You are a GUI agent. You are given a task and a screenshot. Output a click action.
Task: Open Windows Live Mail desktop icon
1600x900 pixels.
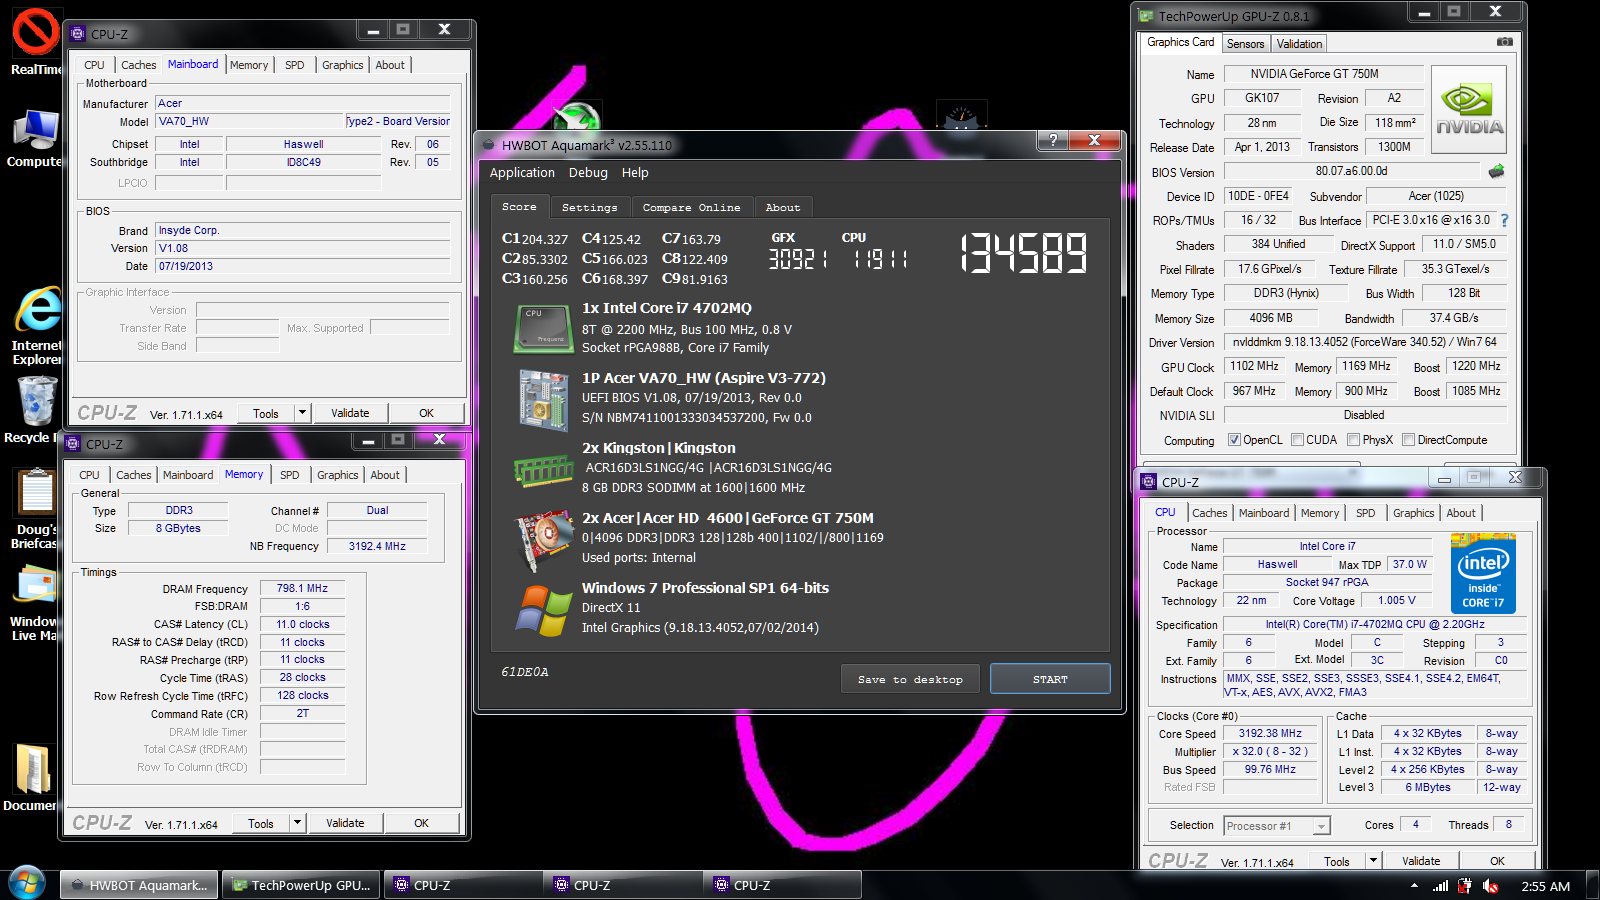[36, 603]
